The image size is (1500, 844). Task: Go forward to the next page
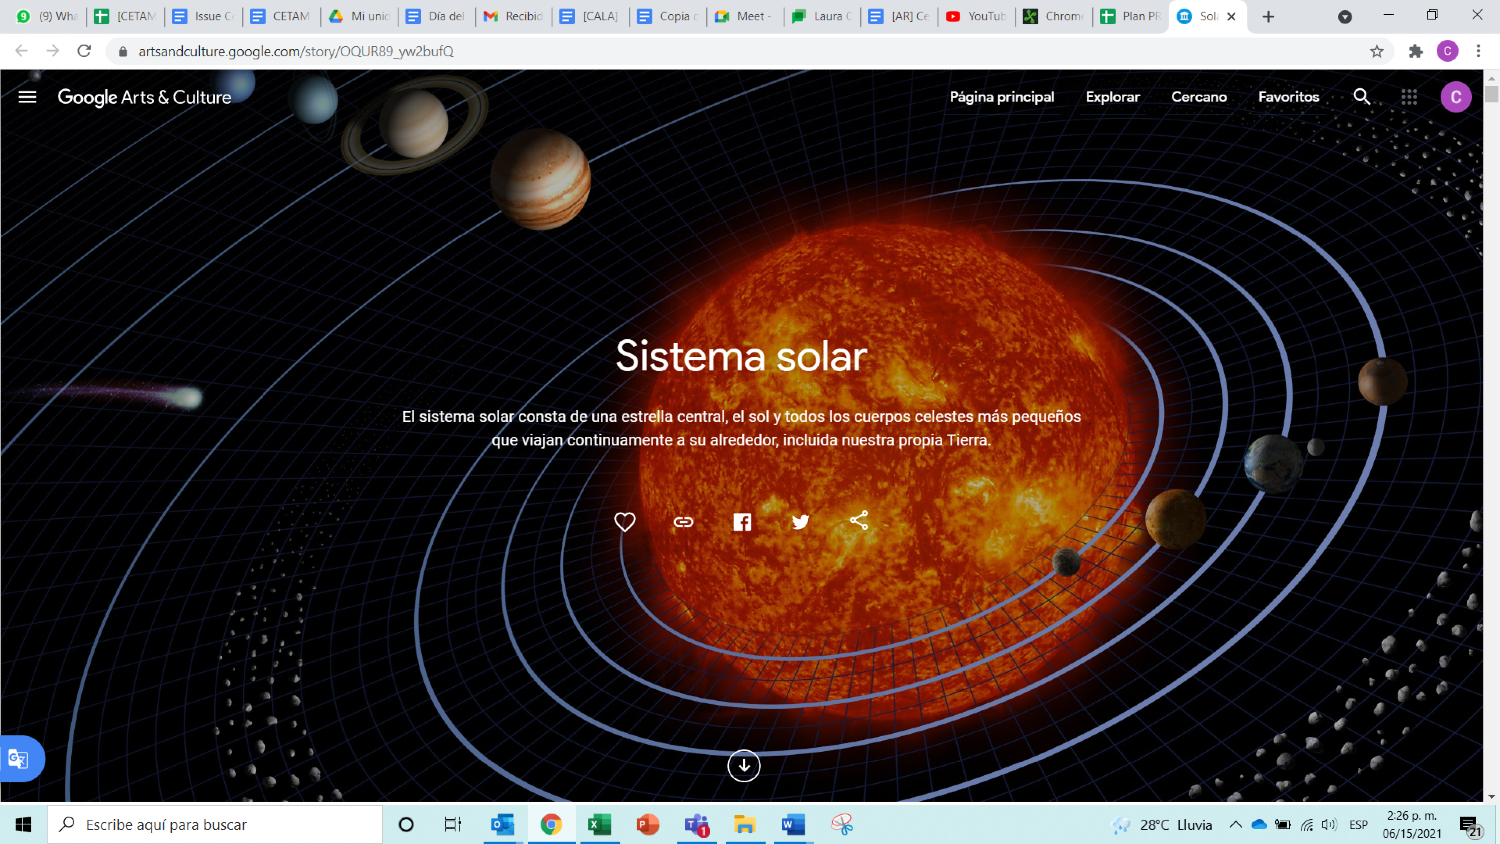(x=53, y=51)
